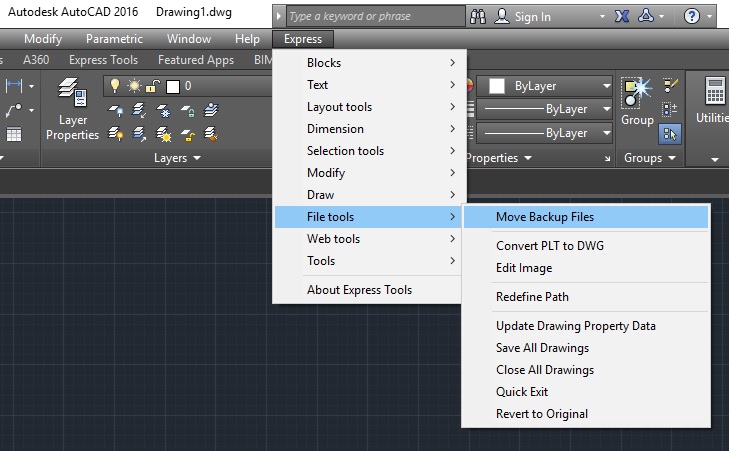729x451 pixels.
Task: Open the linear dimension dropdown arrow
Action: pyautogui.click(x=31, y=86)
